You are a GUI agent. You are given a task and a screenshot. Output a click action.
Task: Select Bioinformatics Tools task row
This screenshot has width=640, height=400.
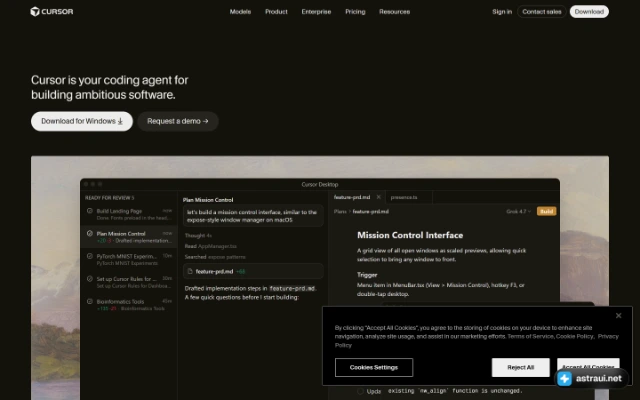pyautogui.click(x=129, y=305)
